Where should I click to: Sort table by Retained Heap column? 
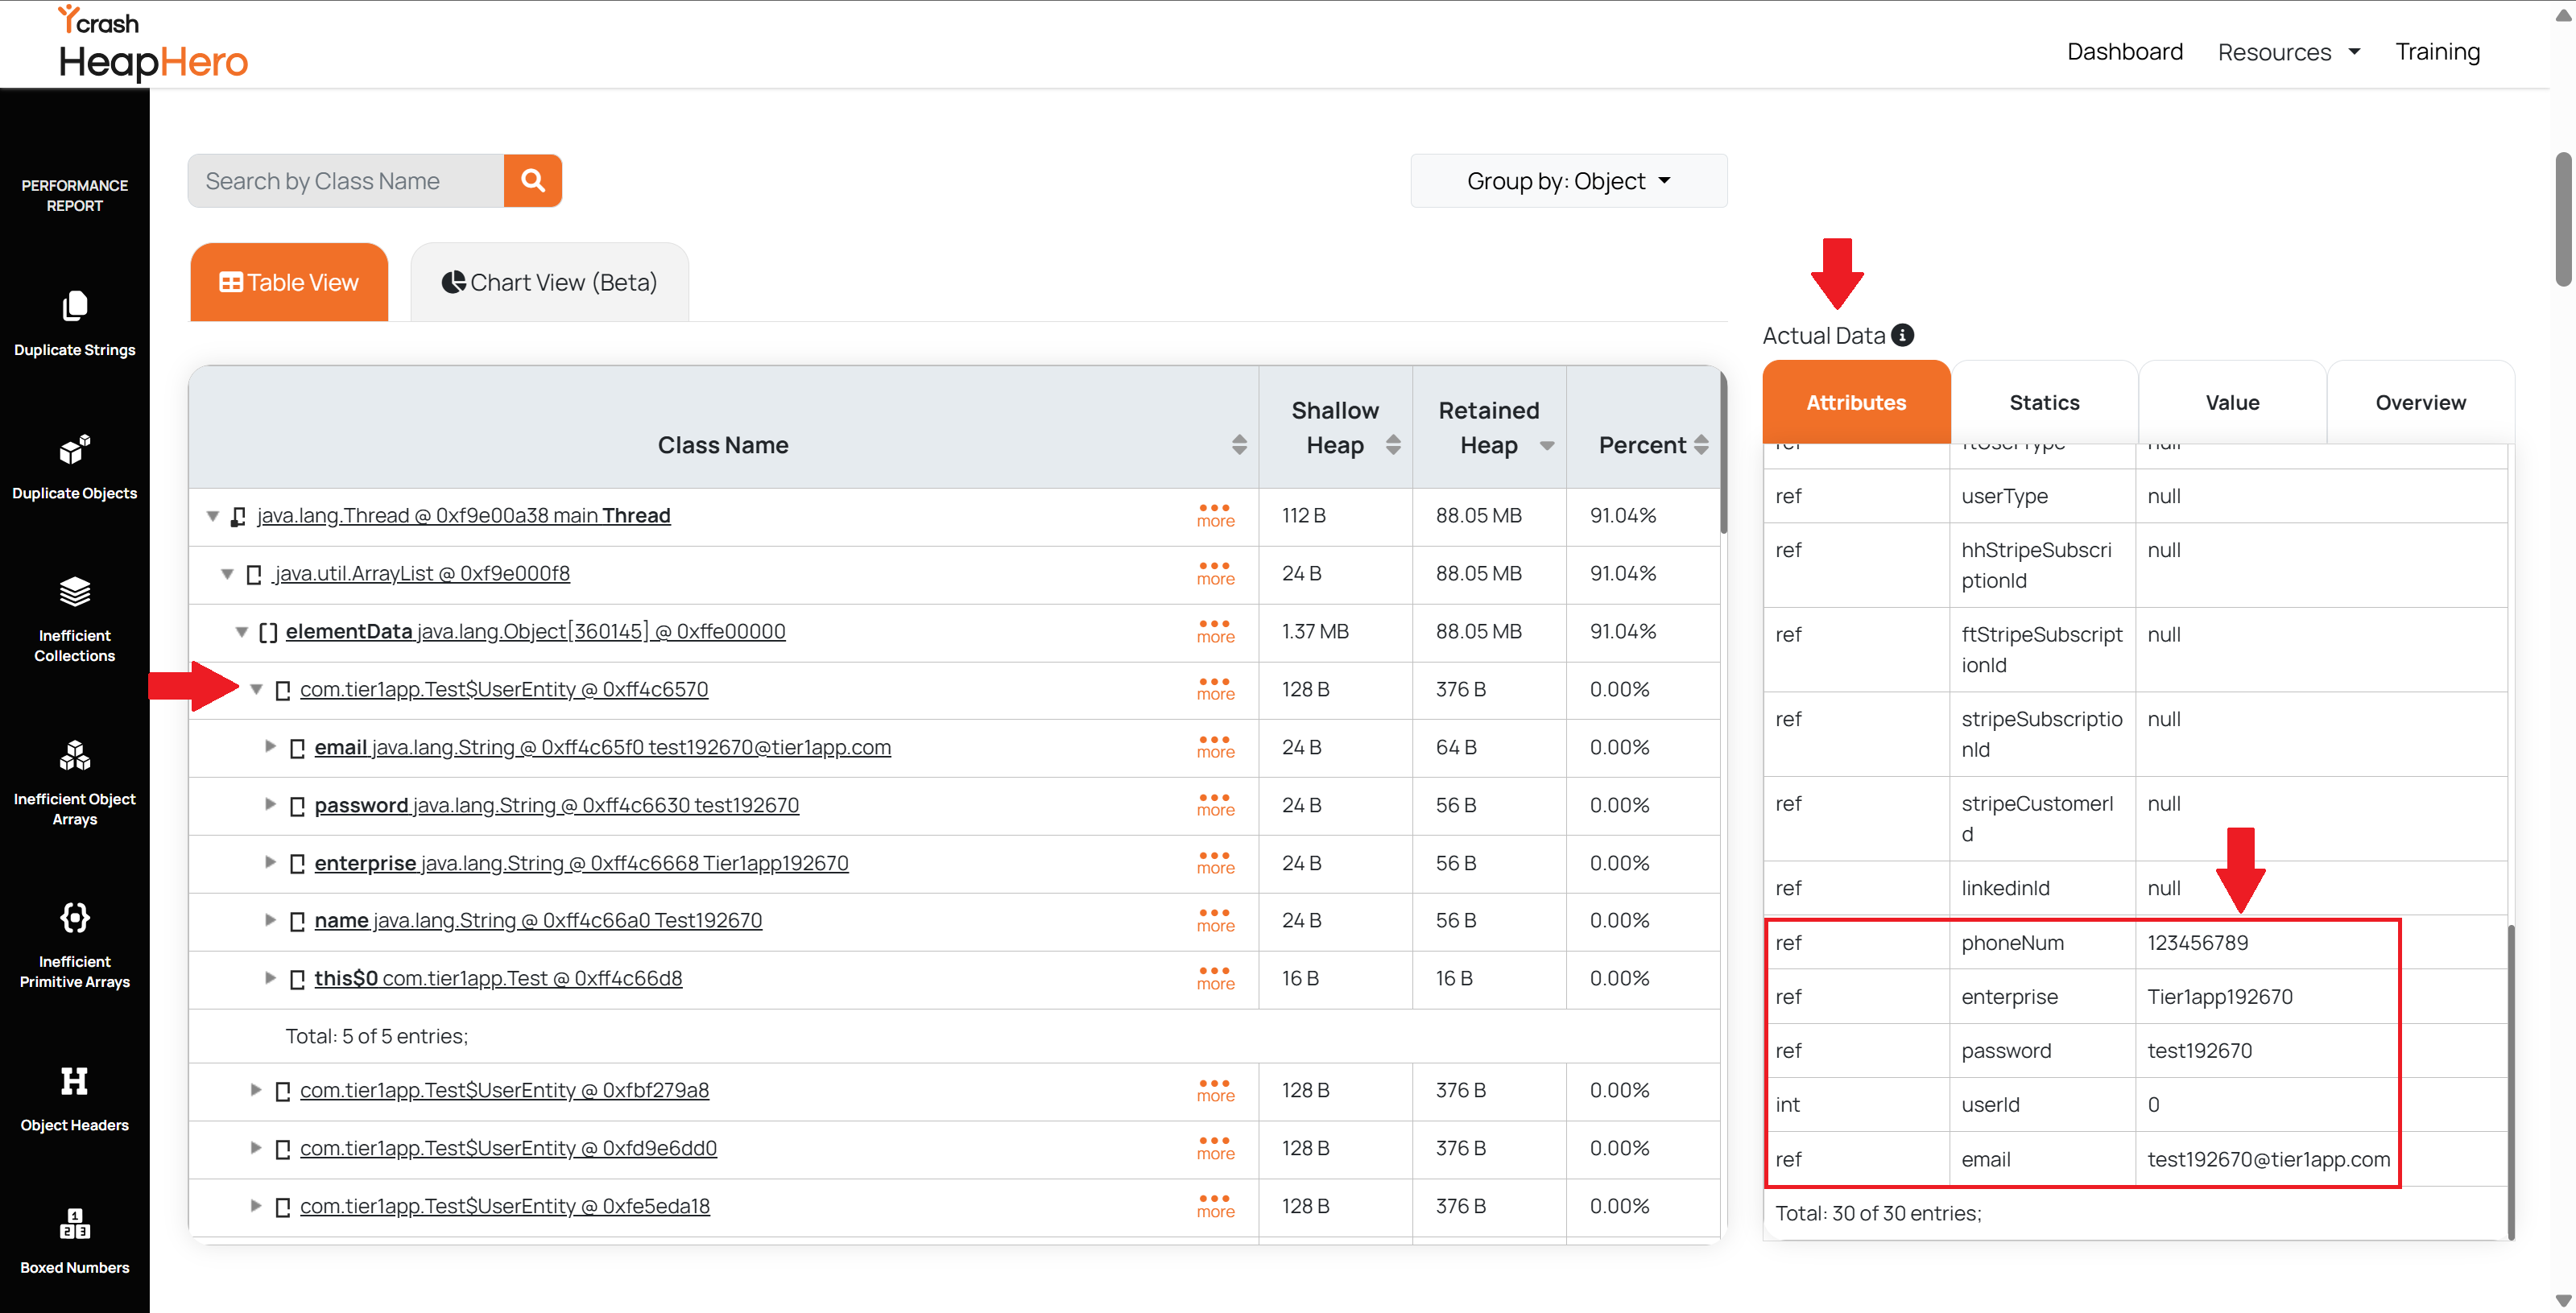click(1547, 446)
